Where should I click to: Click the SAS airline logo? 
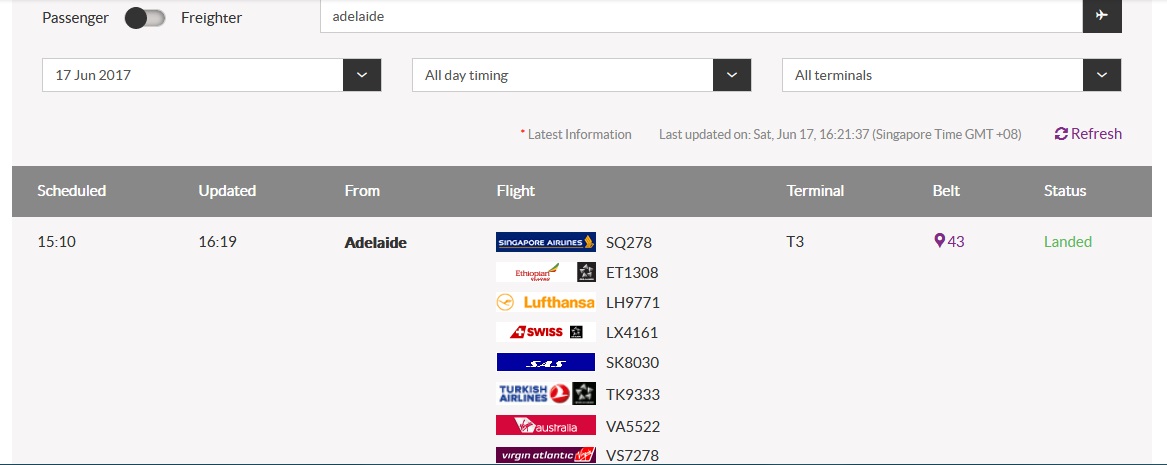[546, 362]
